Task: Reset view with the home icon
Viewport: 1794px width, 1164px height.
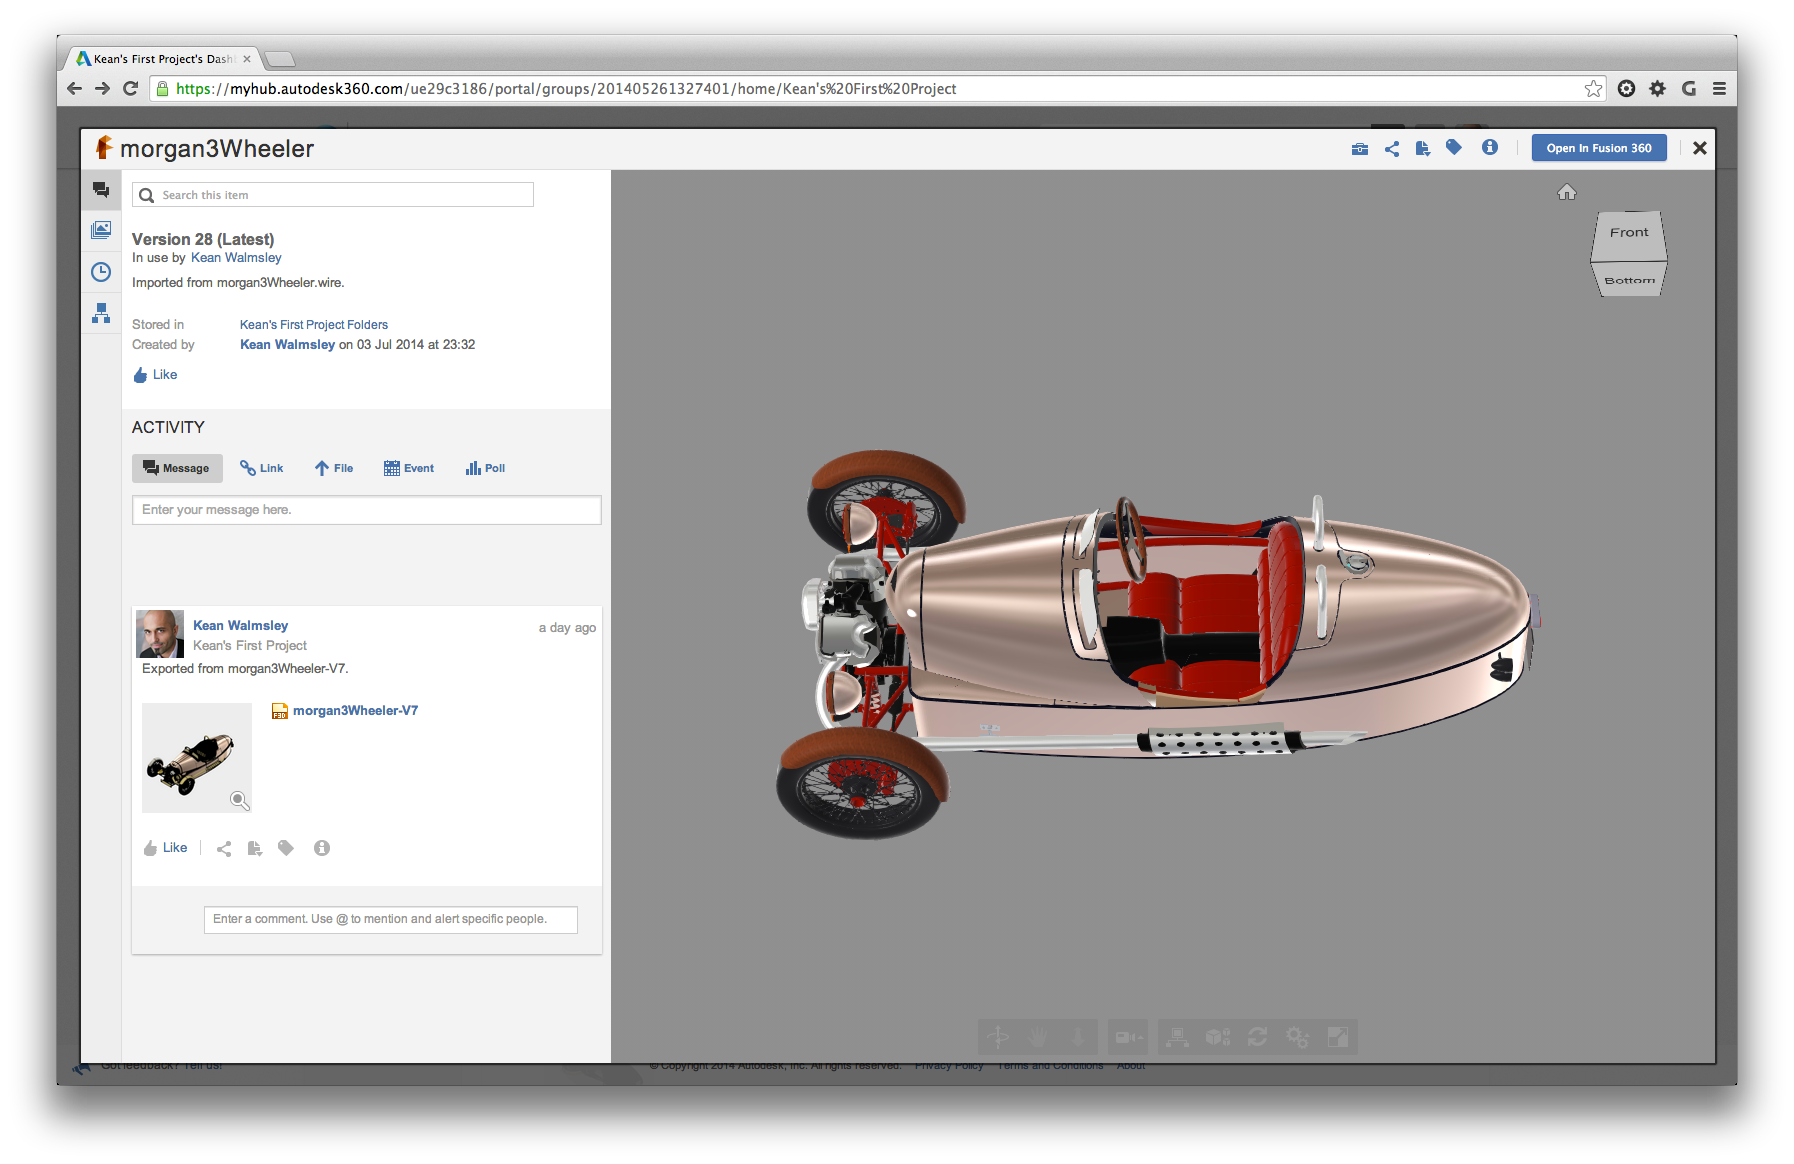Action: [1567, 192]
